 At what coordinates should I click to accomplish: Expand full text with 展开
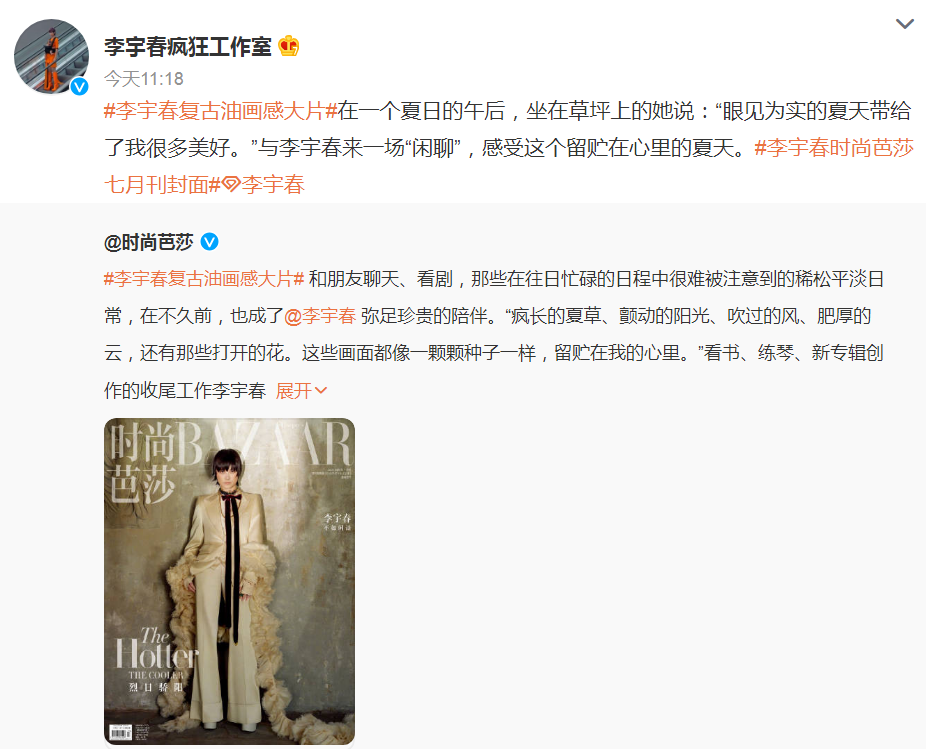tap(294, 390)
